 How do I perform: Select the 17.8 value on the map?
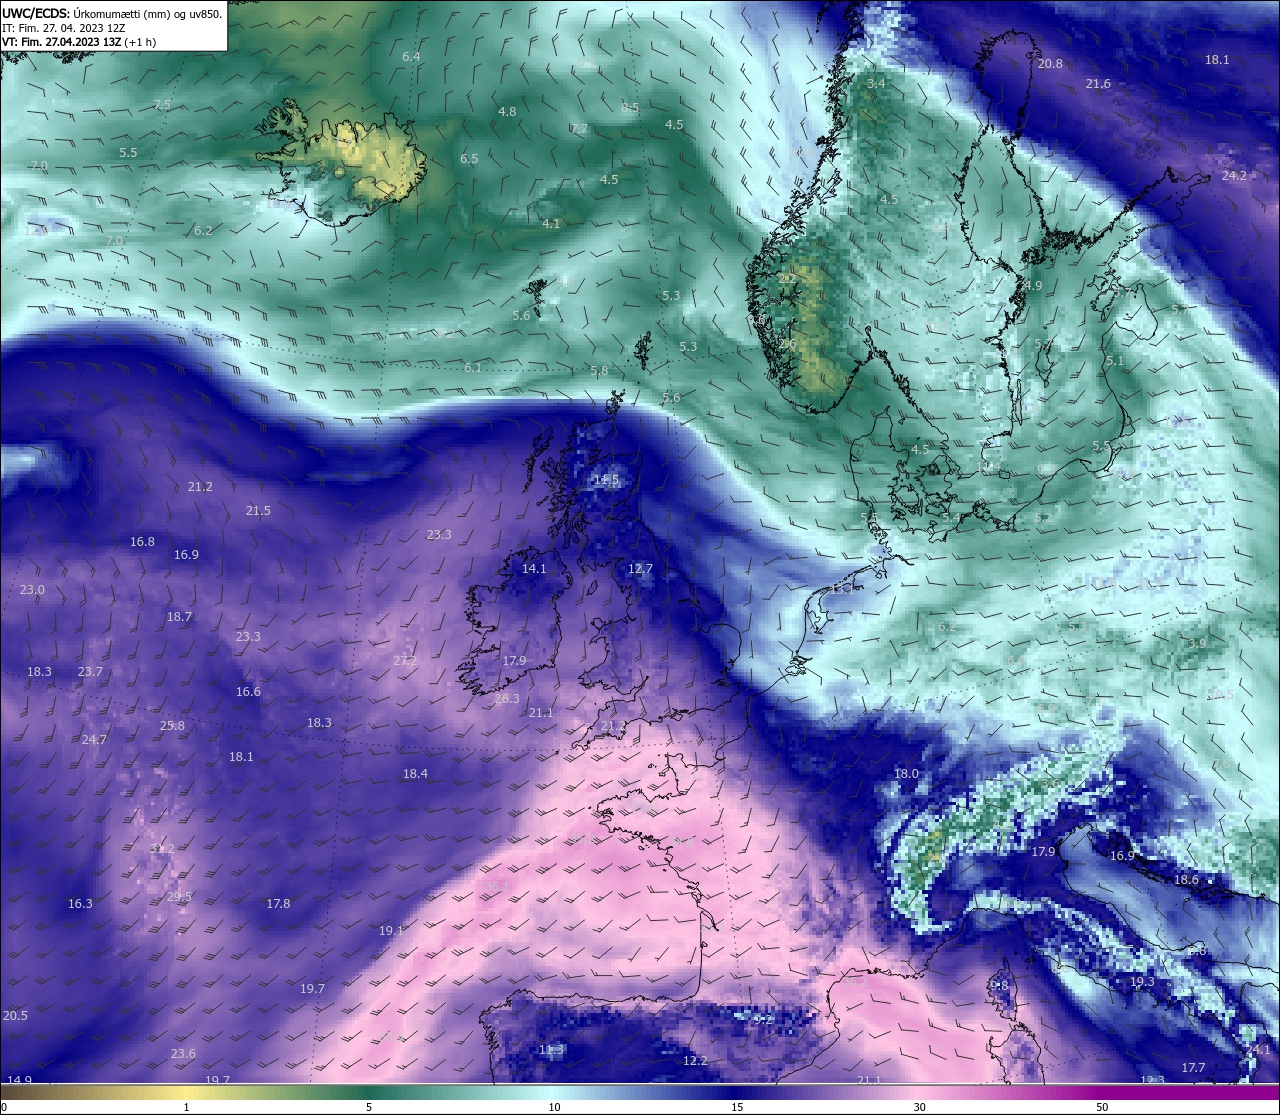(x=278, y=904)
